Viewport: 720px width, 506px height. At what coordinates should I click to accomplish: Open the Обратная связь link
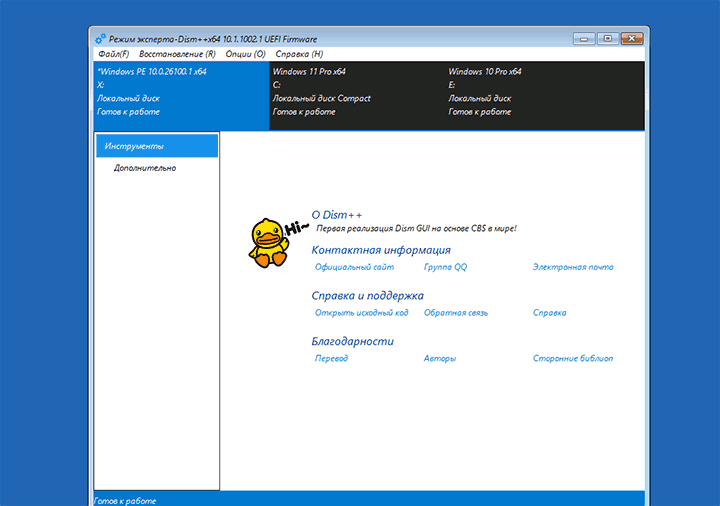(x=455, y=313)
